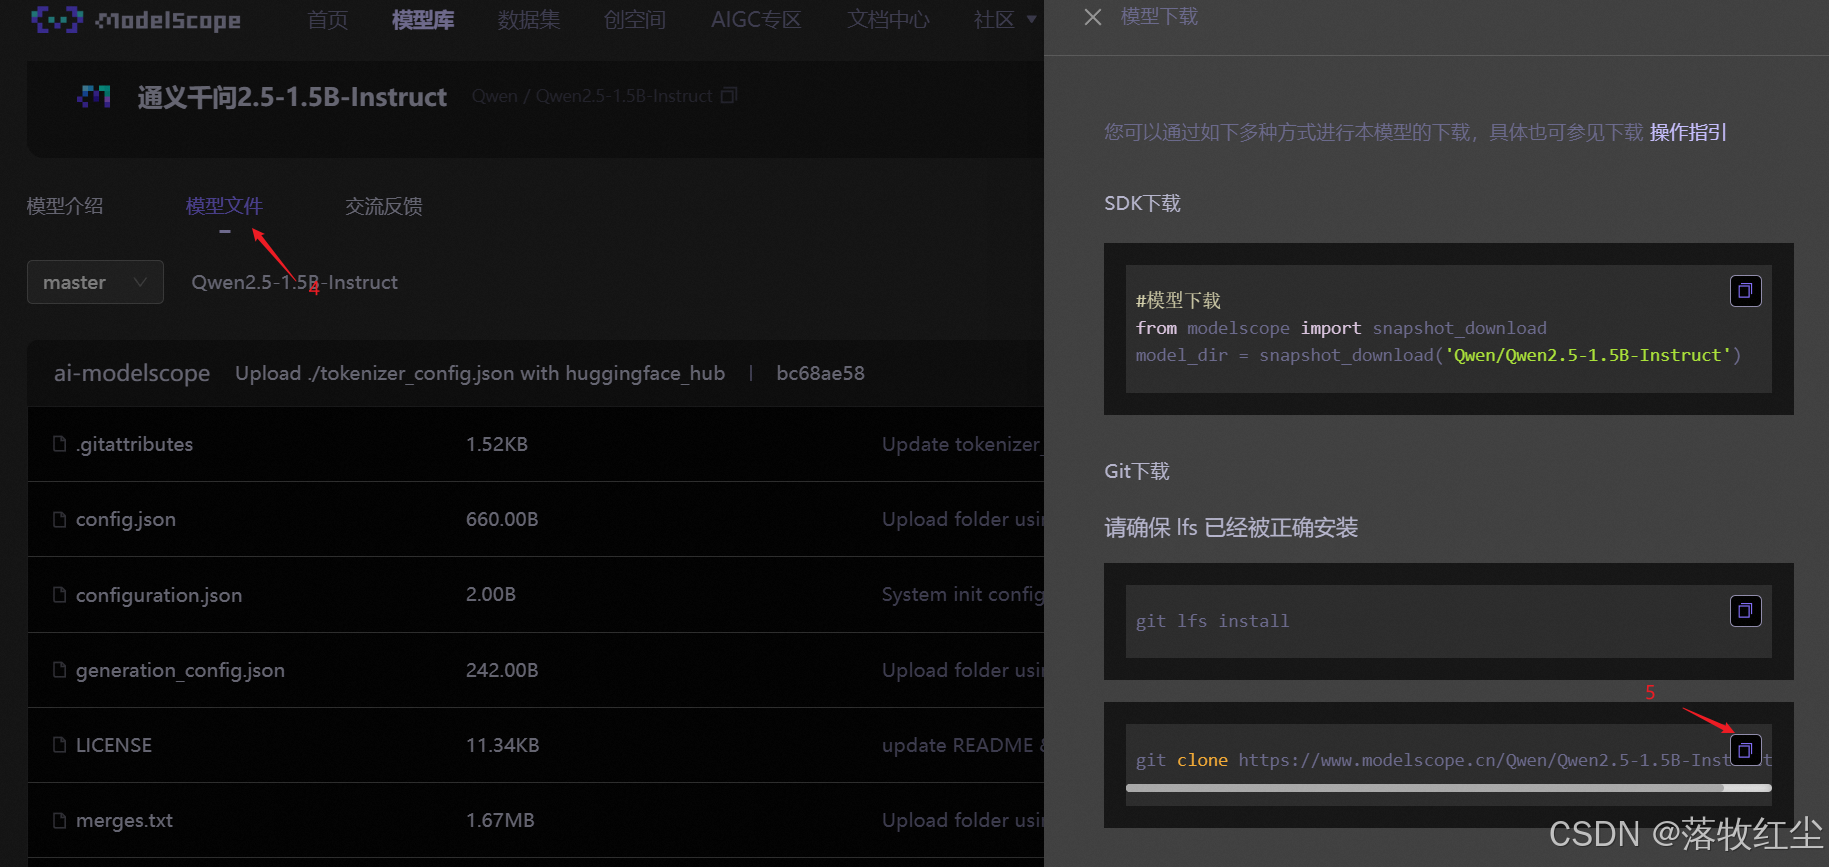This screenshot has height=867, width=1829.
Task: Open the .gitattributes file
Action: pyautogui.click(x=135, y=444)
